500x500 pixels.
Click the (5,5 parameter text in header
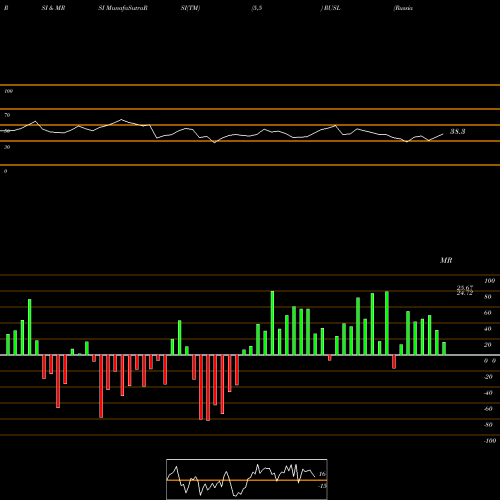point(257,8)
